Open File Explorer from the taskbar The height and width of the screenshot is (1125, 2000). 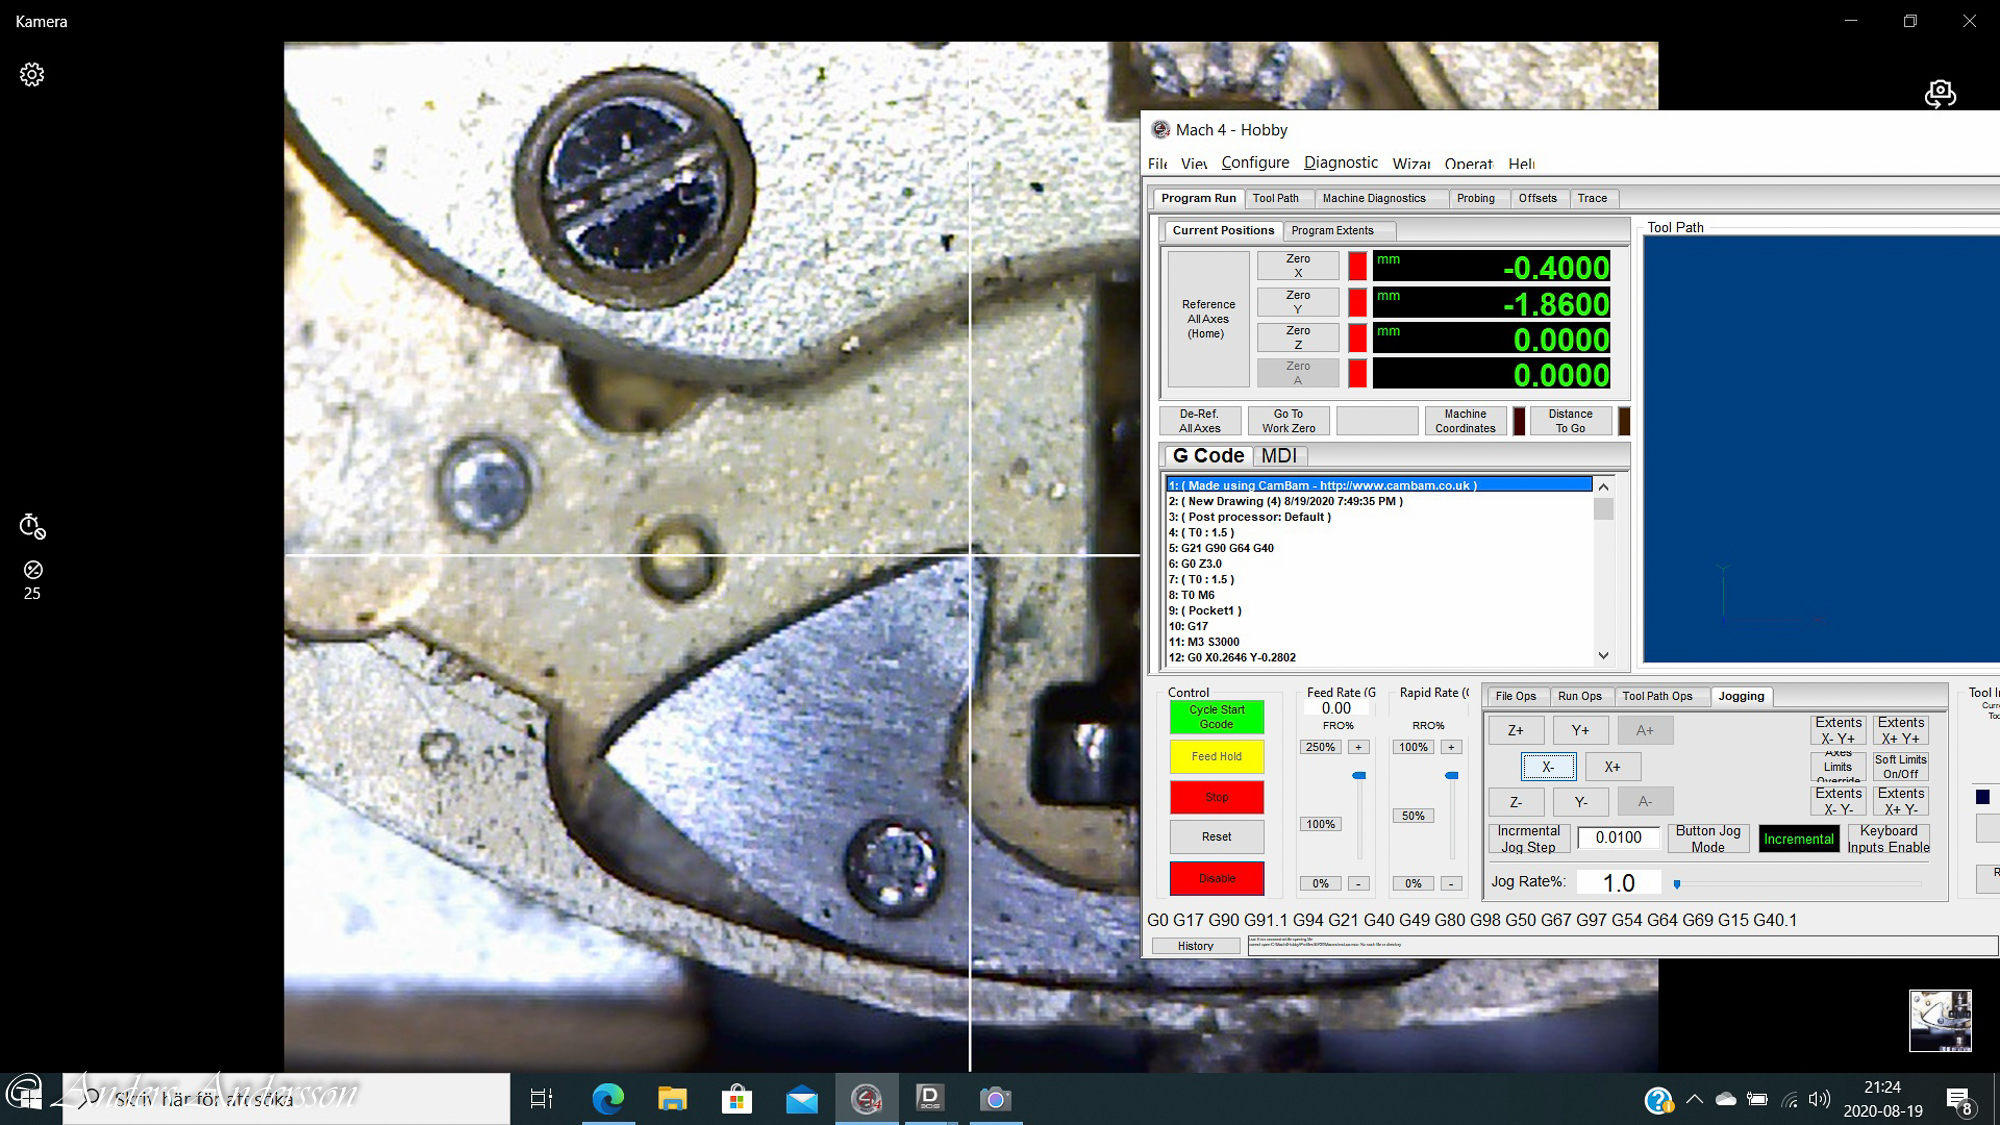click(x=672, y=1099)
